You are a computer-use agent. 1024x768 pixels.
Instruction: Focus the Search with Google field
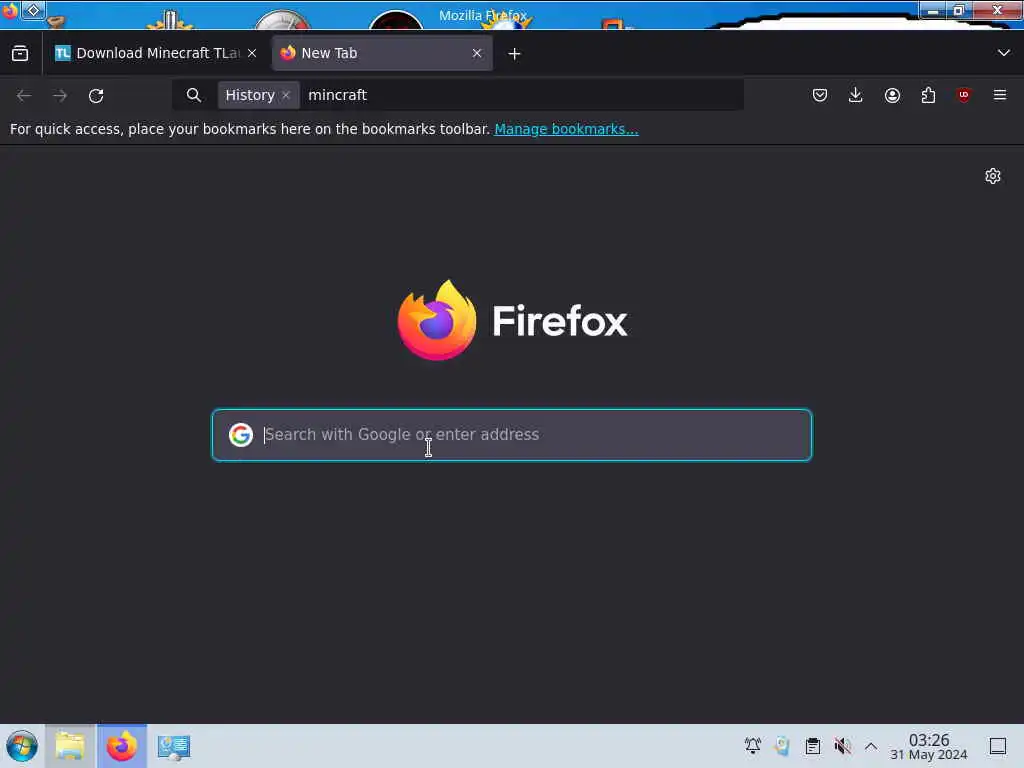(512, 435)
